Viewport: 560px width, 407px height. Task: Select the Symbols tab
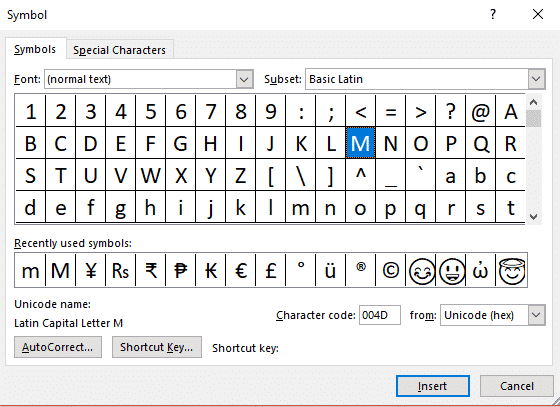point(35,49)
